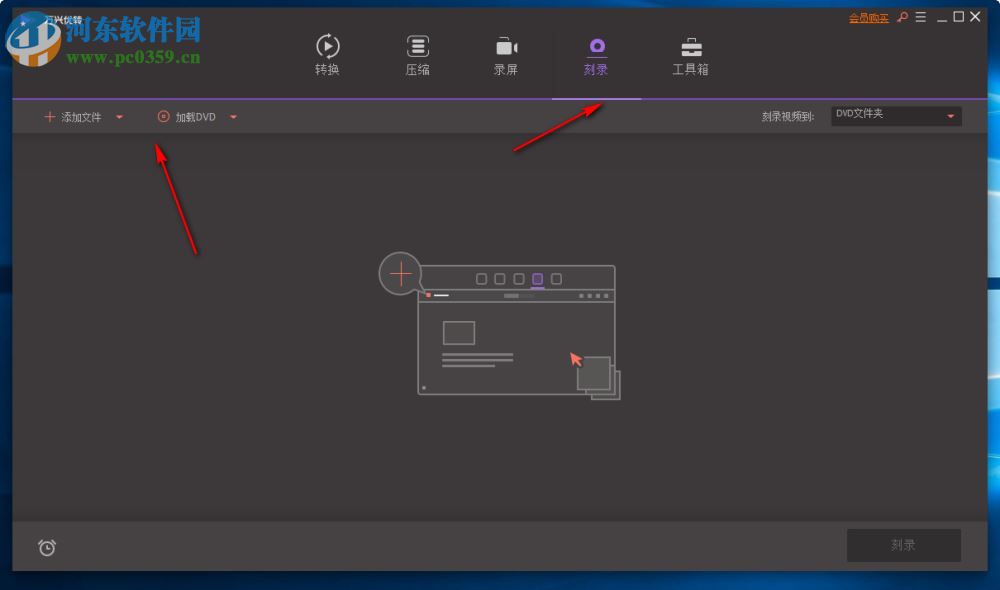
Task: Open the 转换 (Convert) tab
Action: coord(327,55)
